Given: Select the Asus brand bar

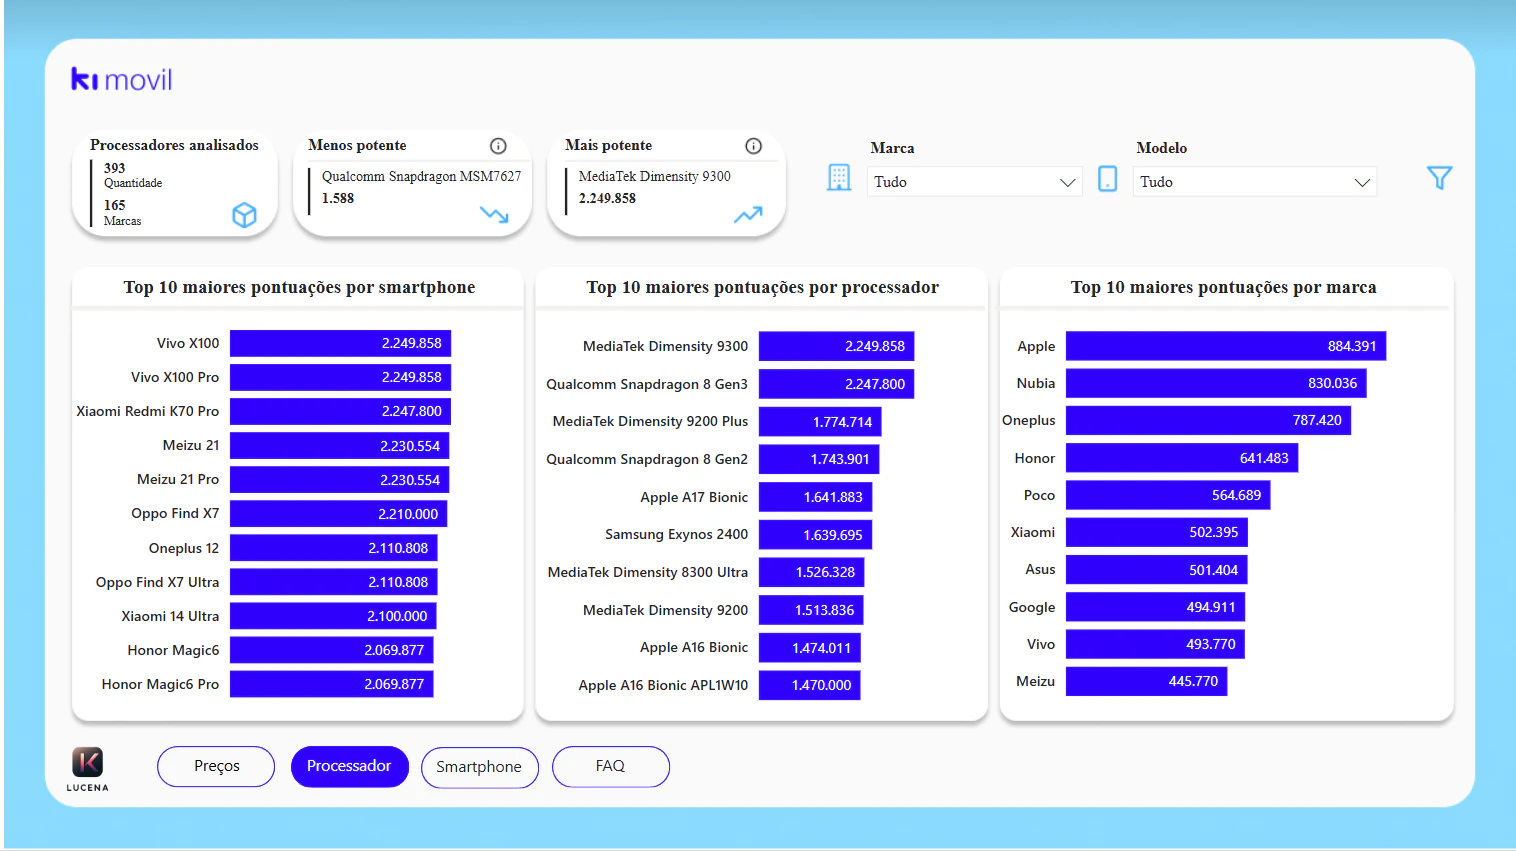Looking at the screenshot, I should point(1156,570).
